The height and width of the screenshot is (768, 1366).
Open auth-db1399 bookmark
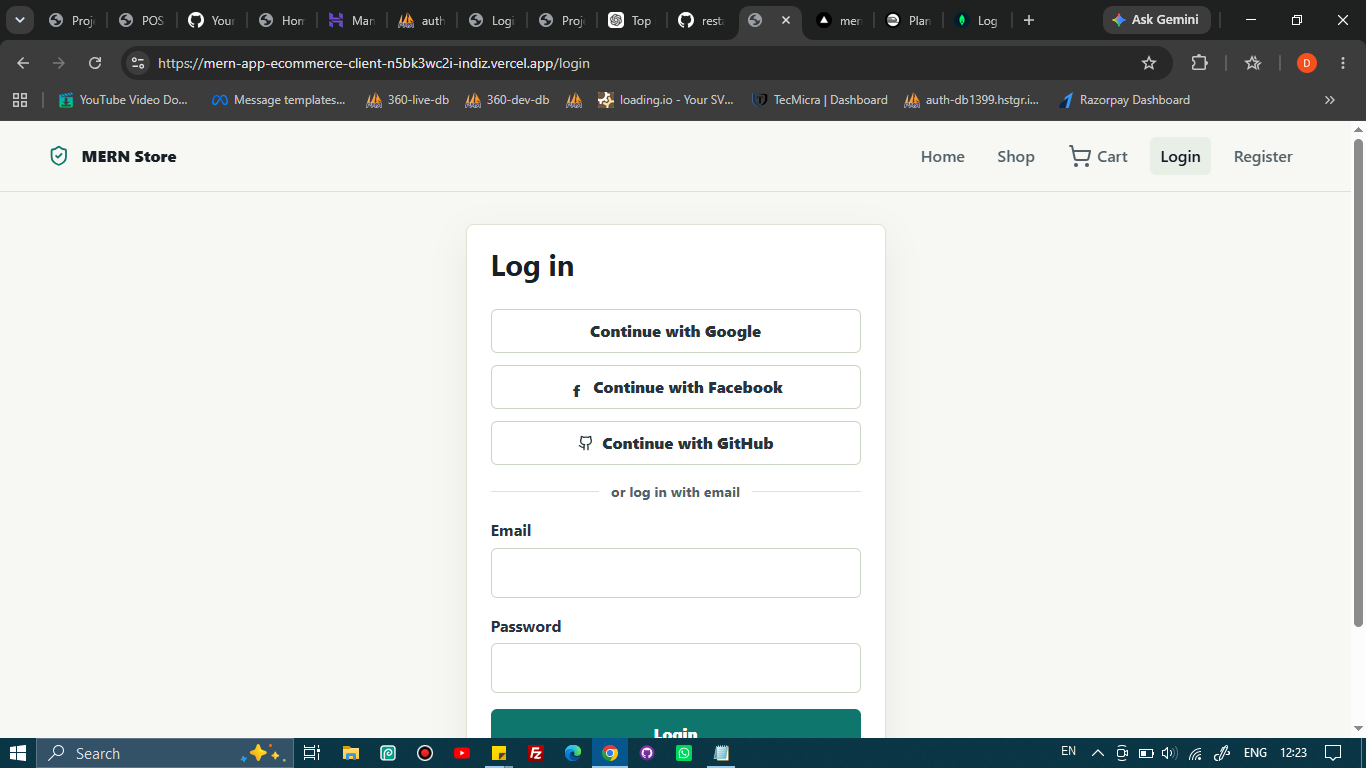972,100
